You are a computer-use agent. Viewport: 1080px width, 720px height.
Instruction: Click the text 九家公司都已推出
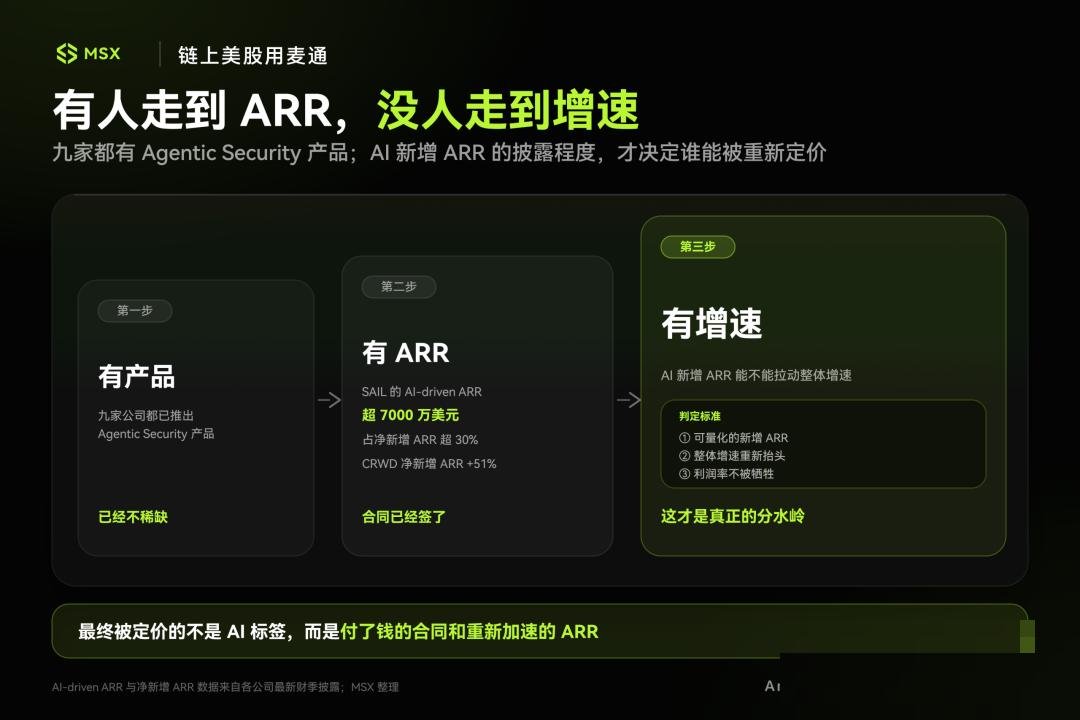pyautogui.click(x=146, y=415)
